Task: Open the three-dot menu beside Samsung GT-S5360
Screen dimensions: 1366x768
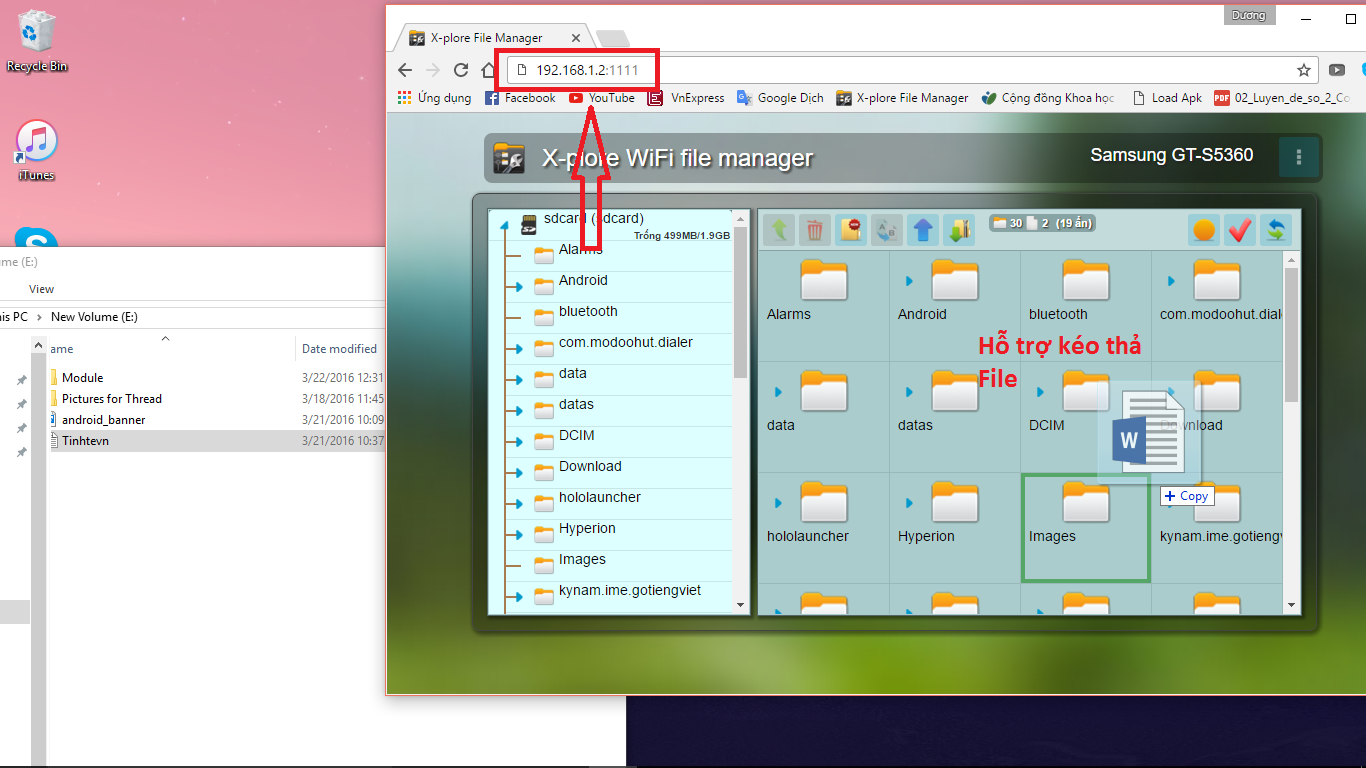Action: pos(1299,157)
